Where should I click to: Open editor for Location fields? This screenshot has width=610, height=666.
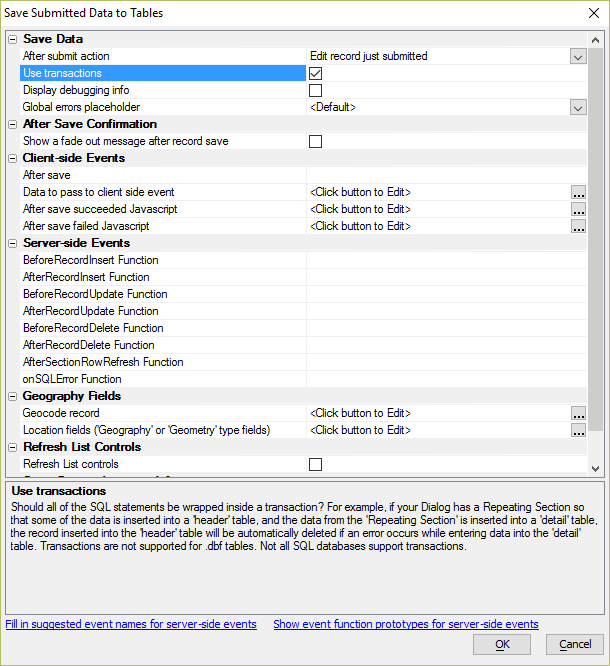578,430
